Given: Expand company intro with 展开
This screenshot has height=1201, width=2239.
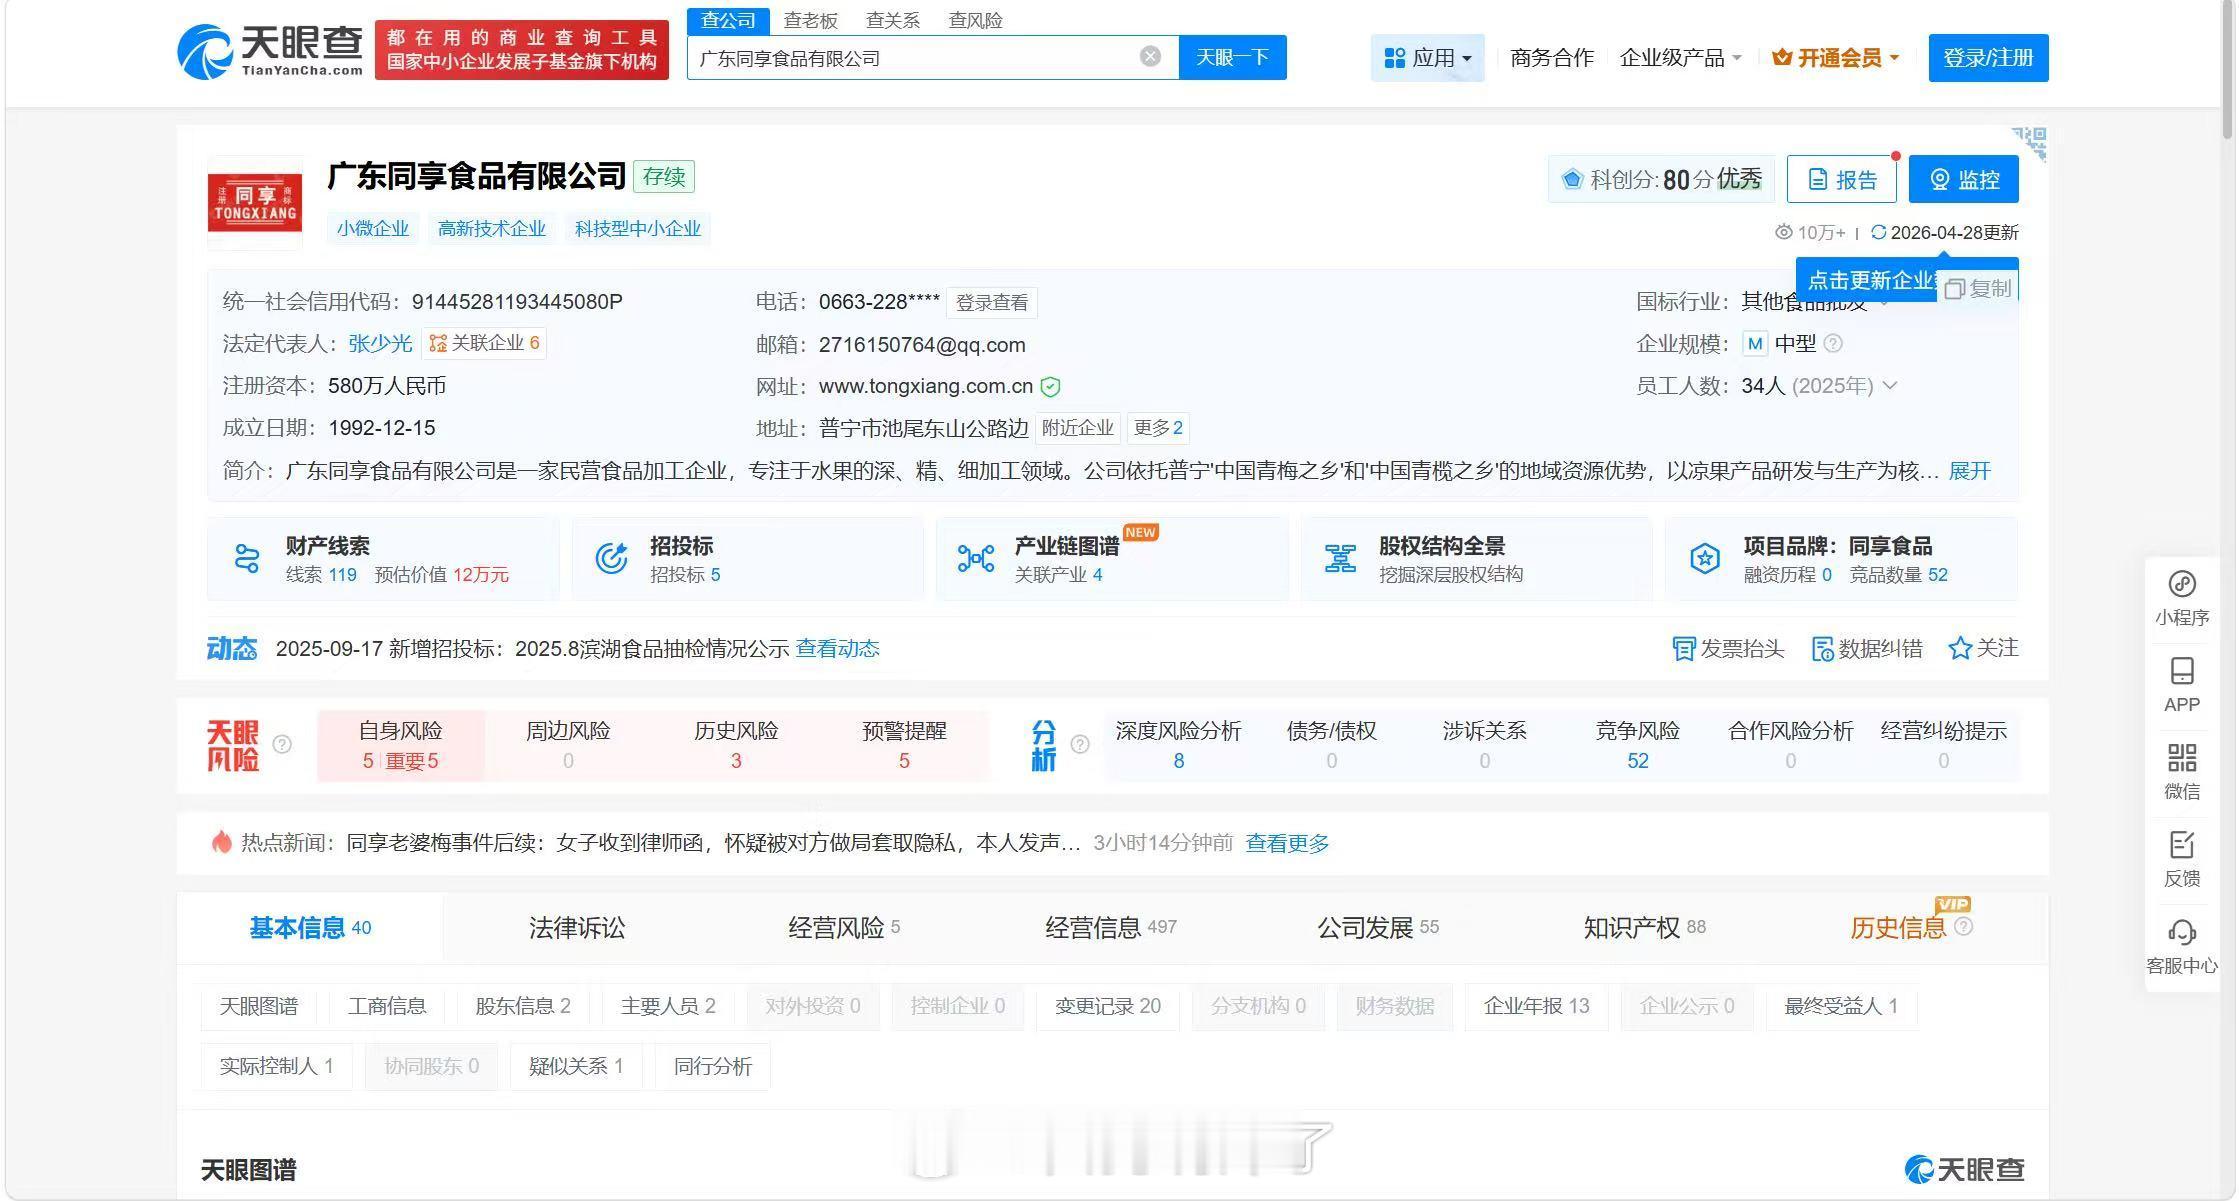Looking at the screenshot, I should click(x=1969, y=471).
